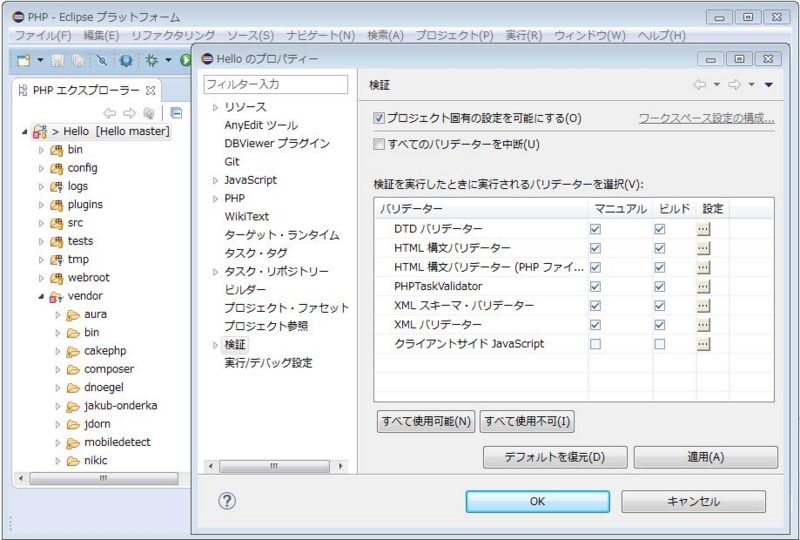800x540 pixels.
Task: Click the Hello project icon in explorer
Action: coord(40,132)
